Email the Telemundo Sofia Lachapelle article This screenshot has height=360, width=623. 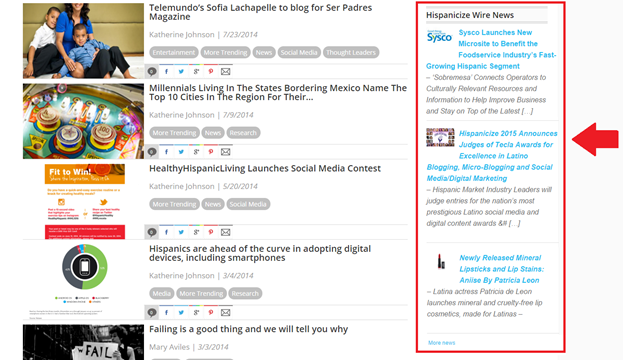225,72
